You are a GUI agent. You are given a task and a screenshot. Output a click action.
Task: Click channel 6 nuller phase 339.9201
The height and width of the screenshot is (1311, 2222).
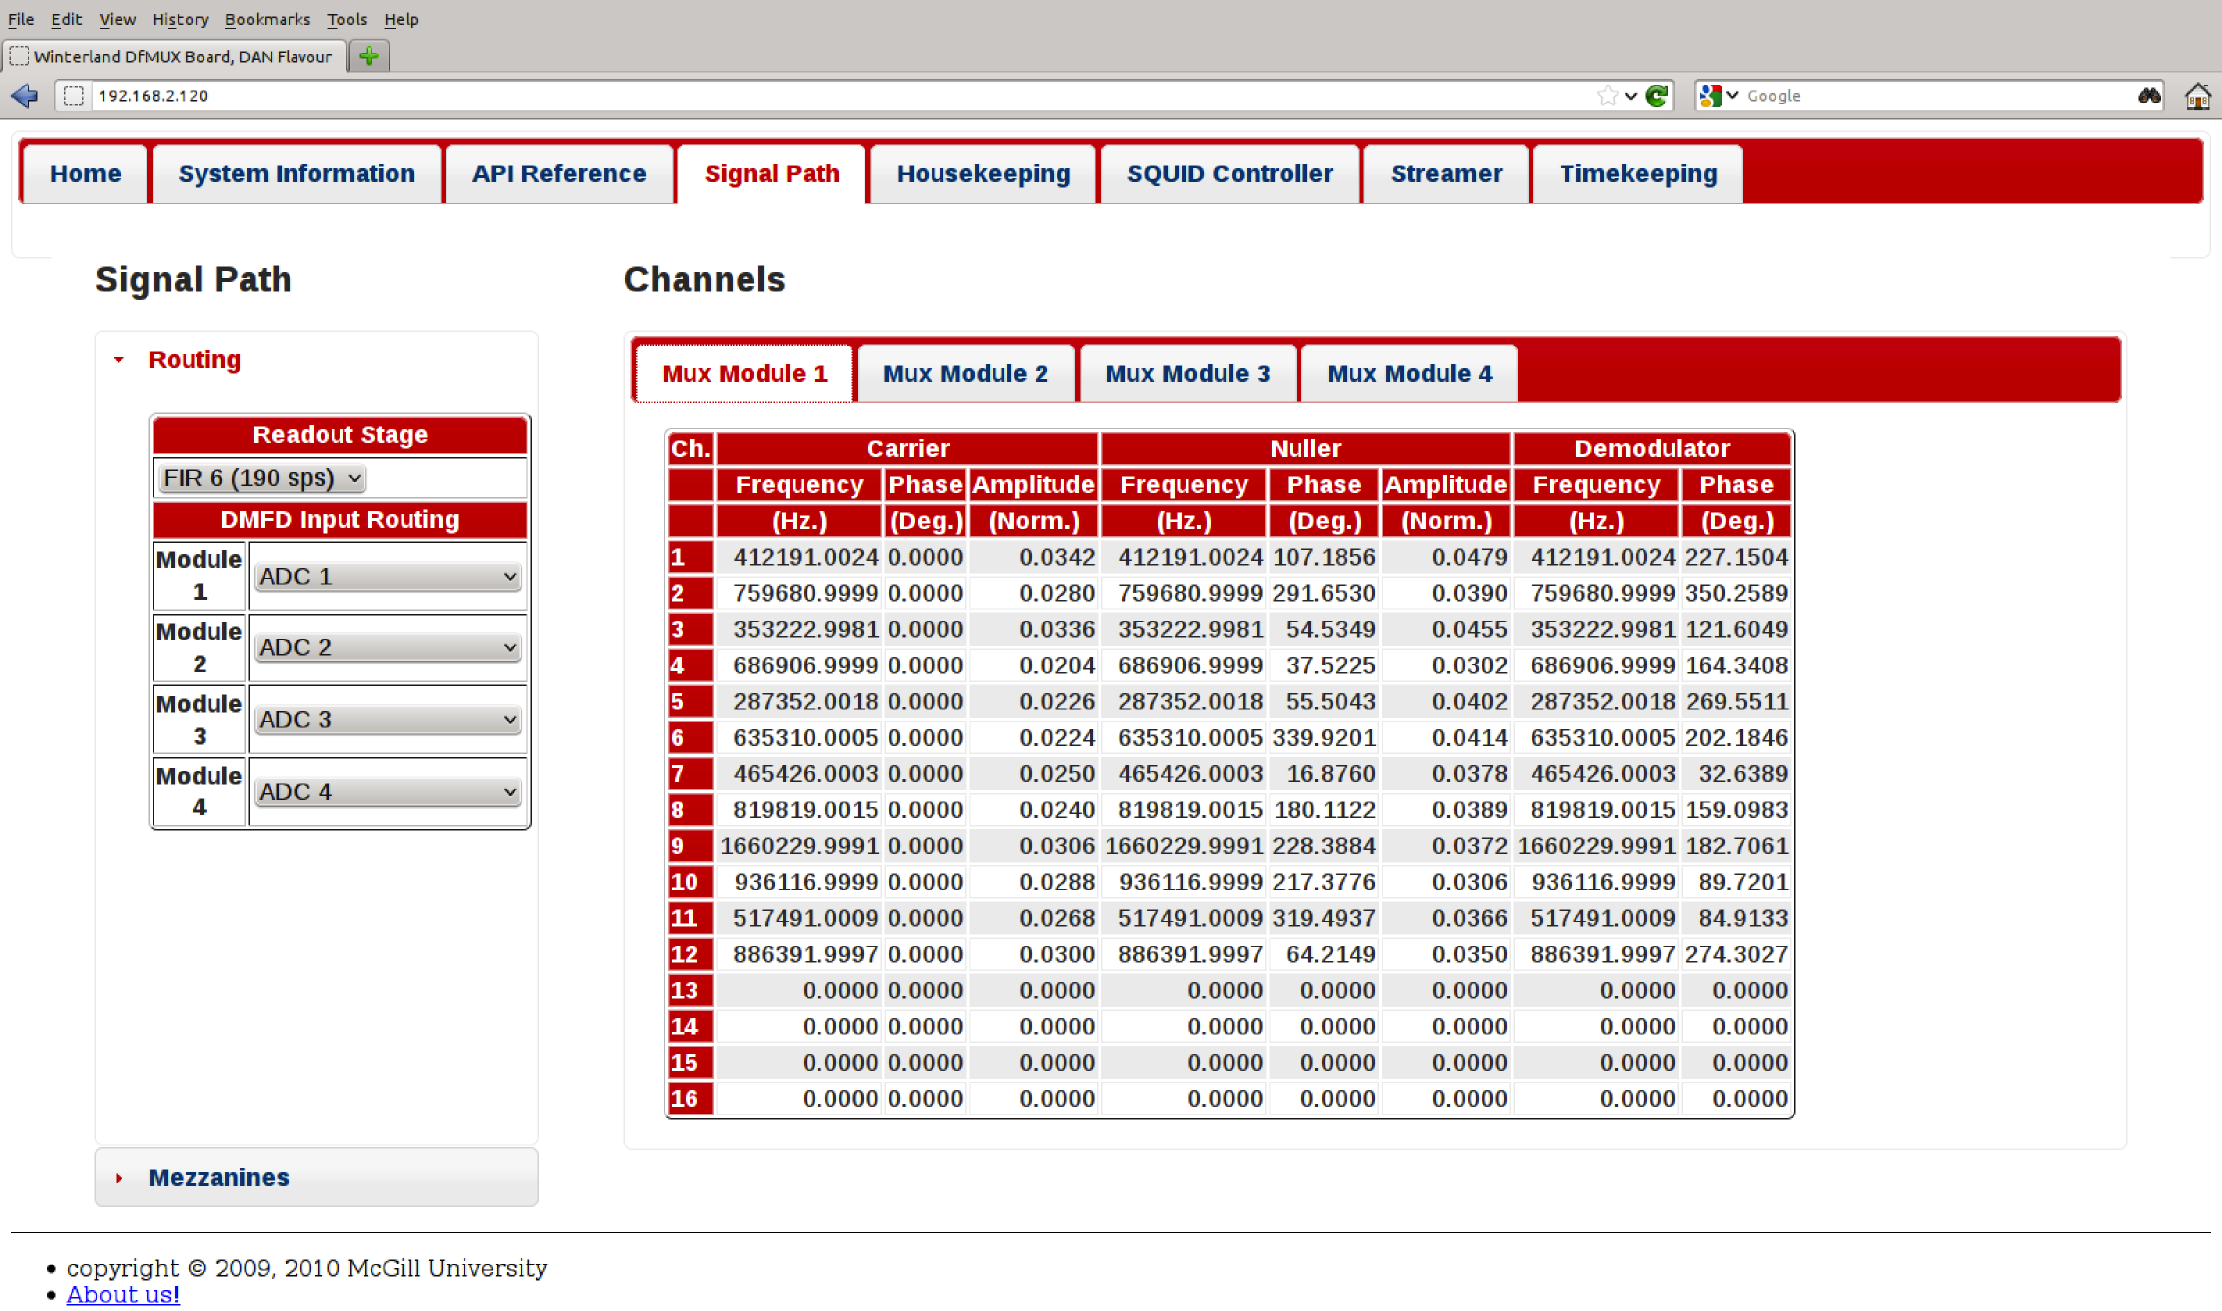point(1325,738)
